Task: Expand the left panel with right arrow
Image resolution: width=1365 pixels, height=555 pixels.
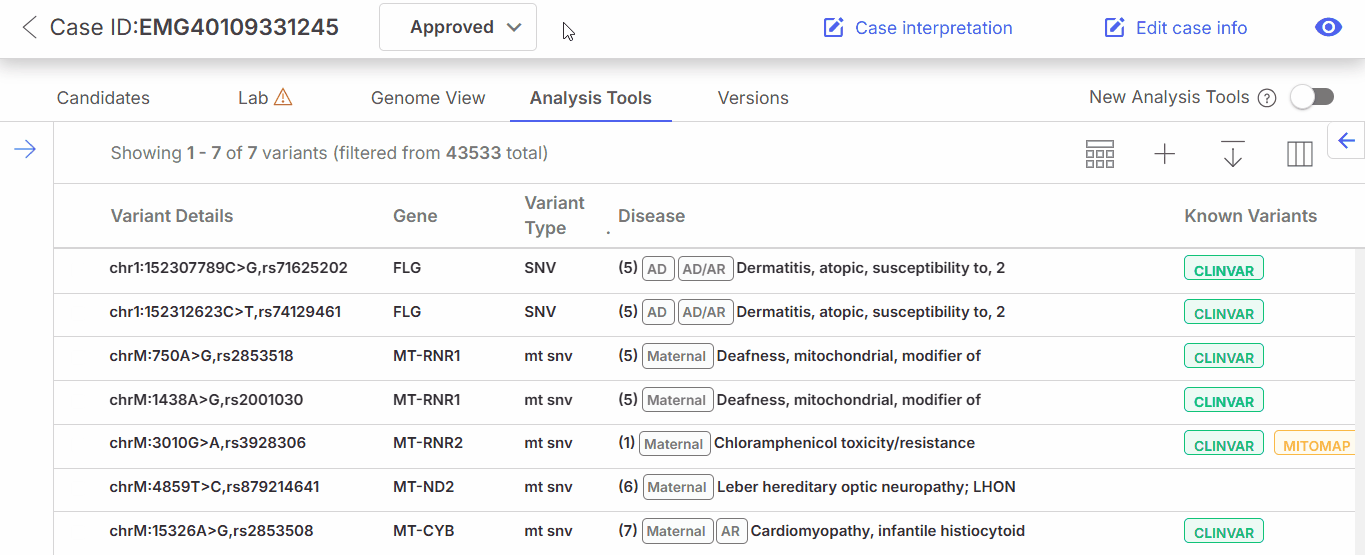Action: [25, 150]
